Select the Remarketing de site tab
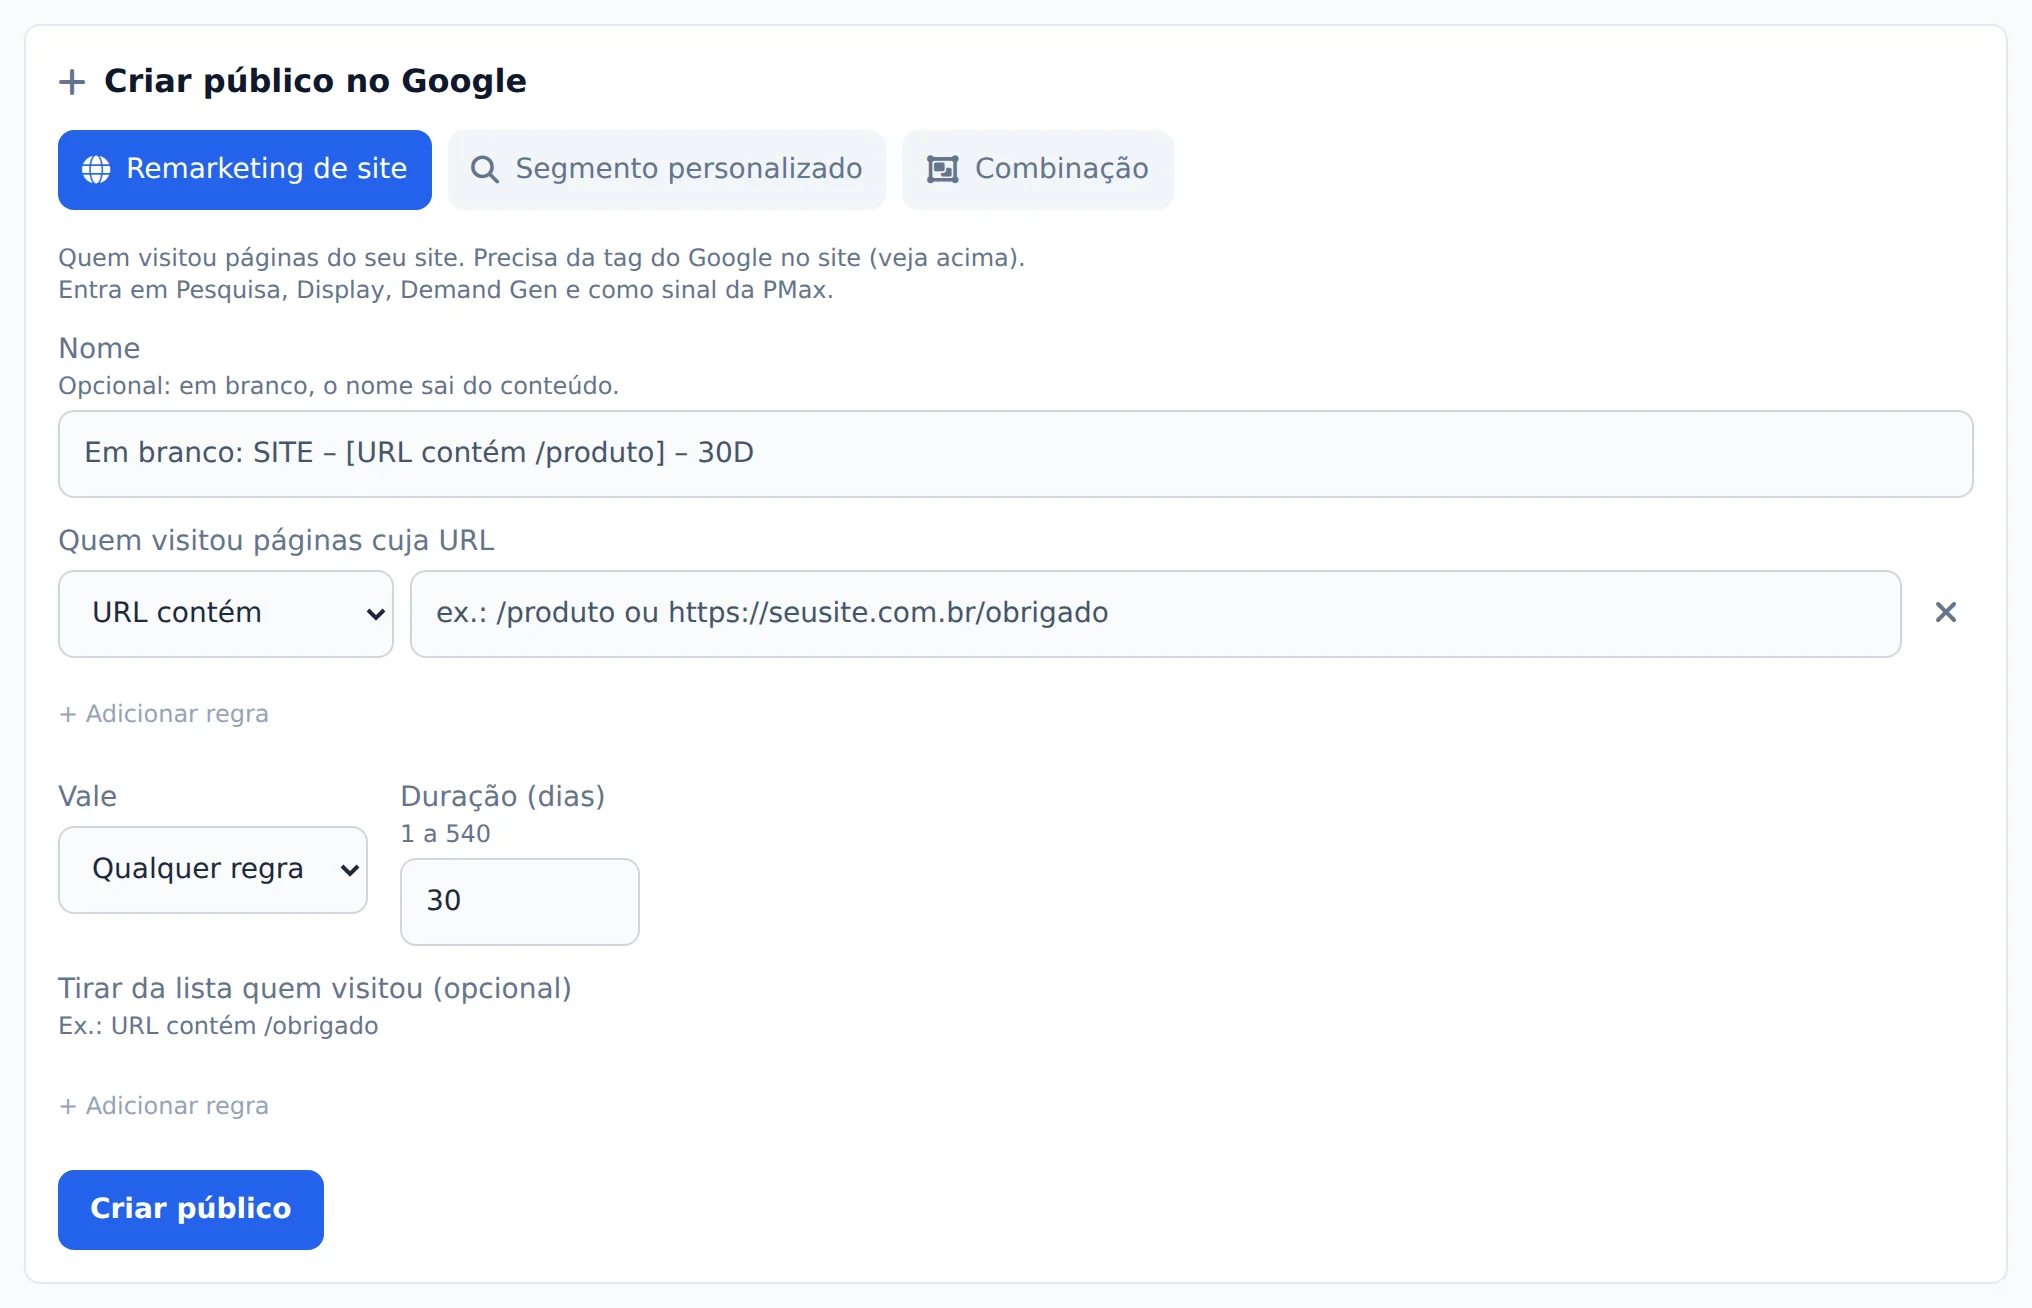 click(245, 170)
